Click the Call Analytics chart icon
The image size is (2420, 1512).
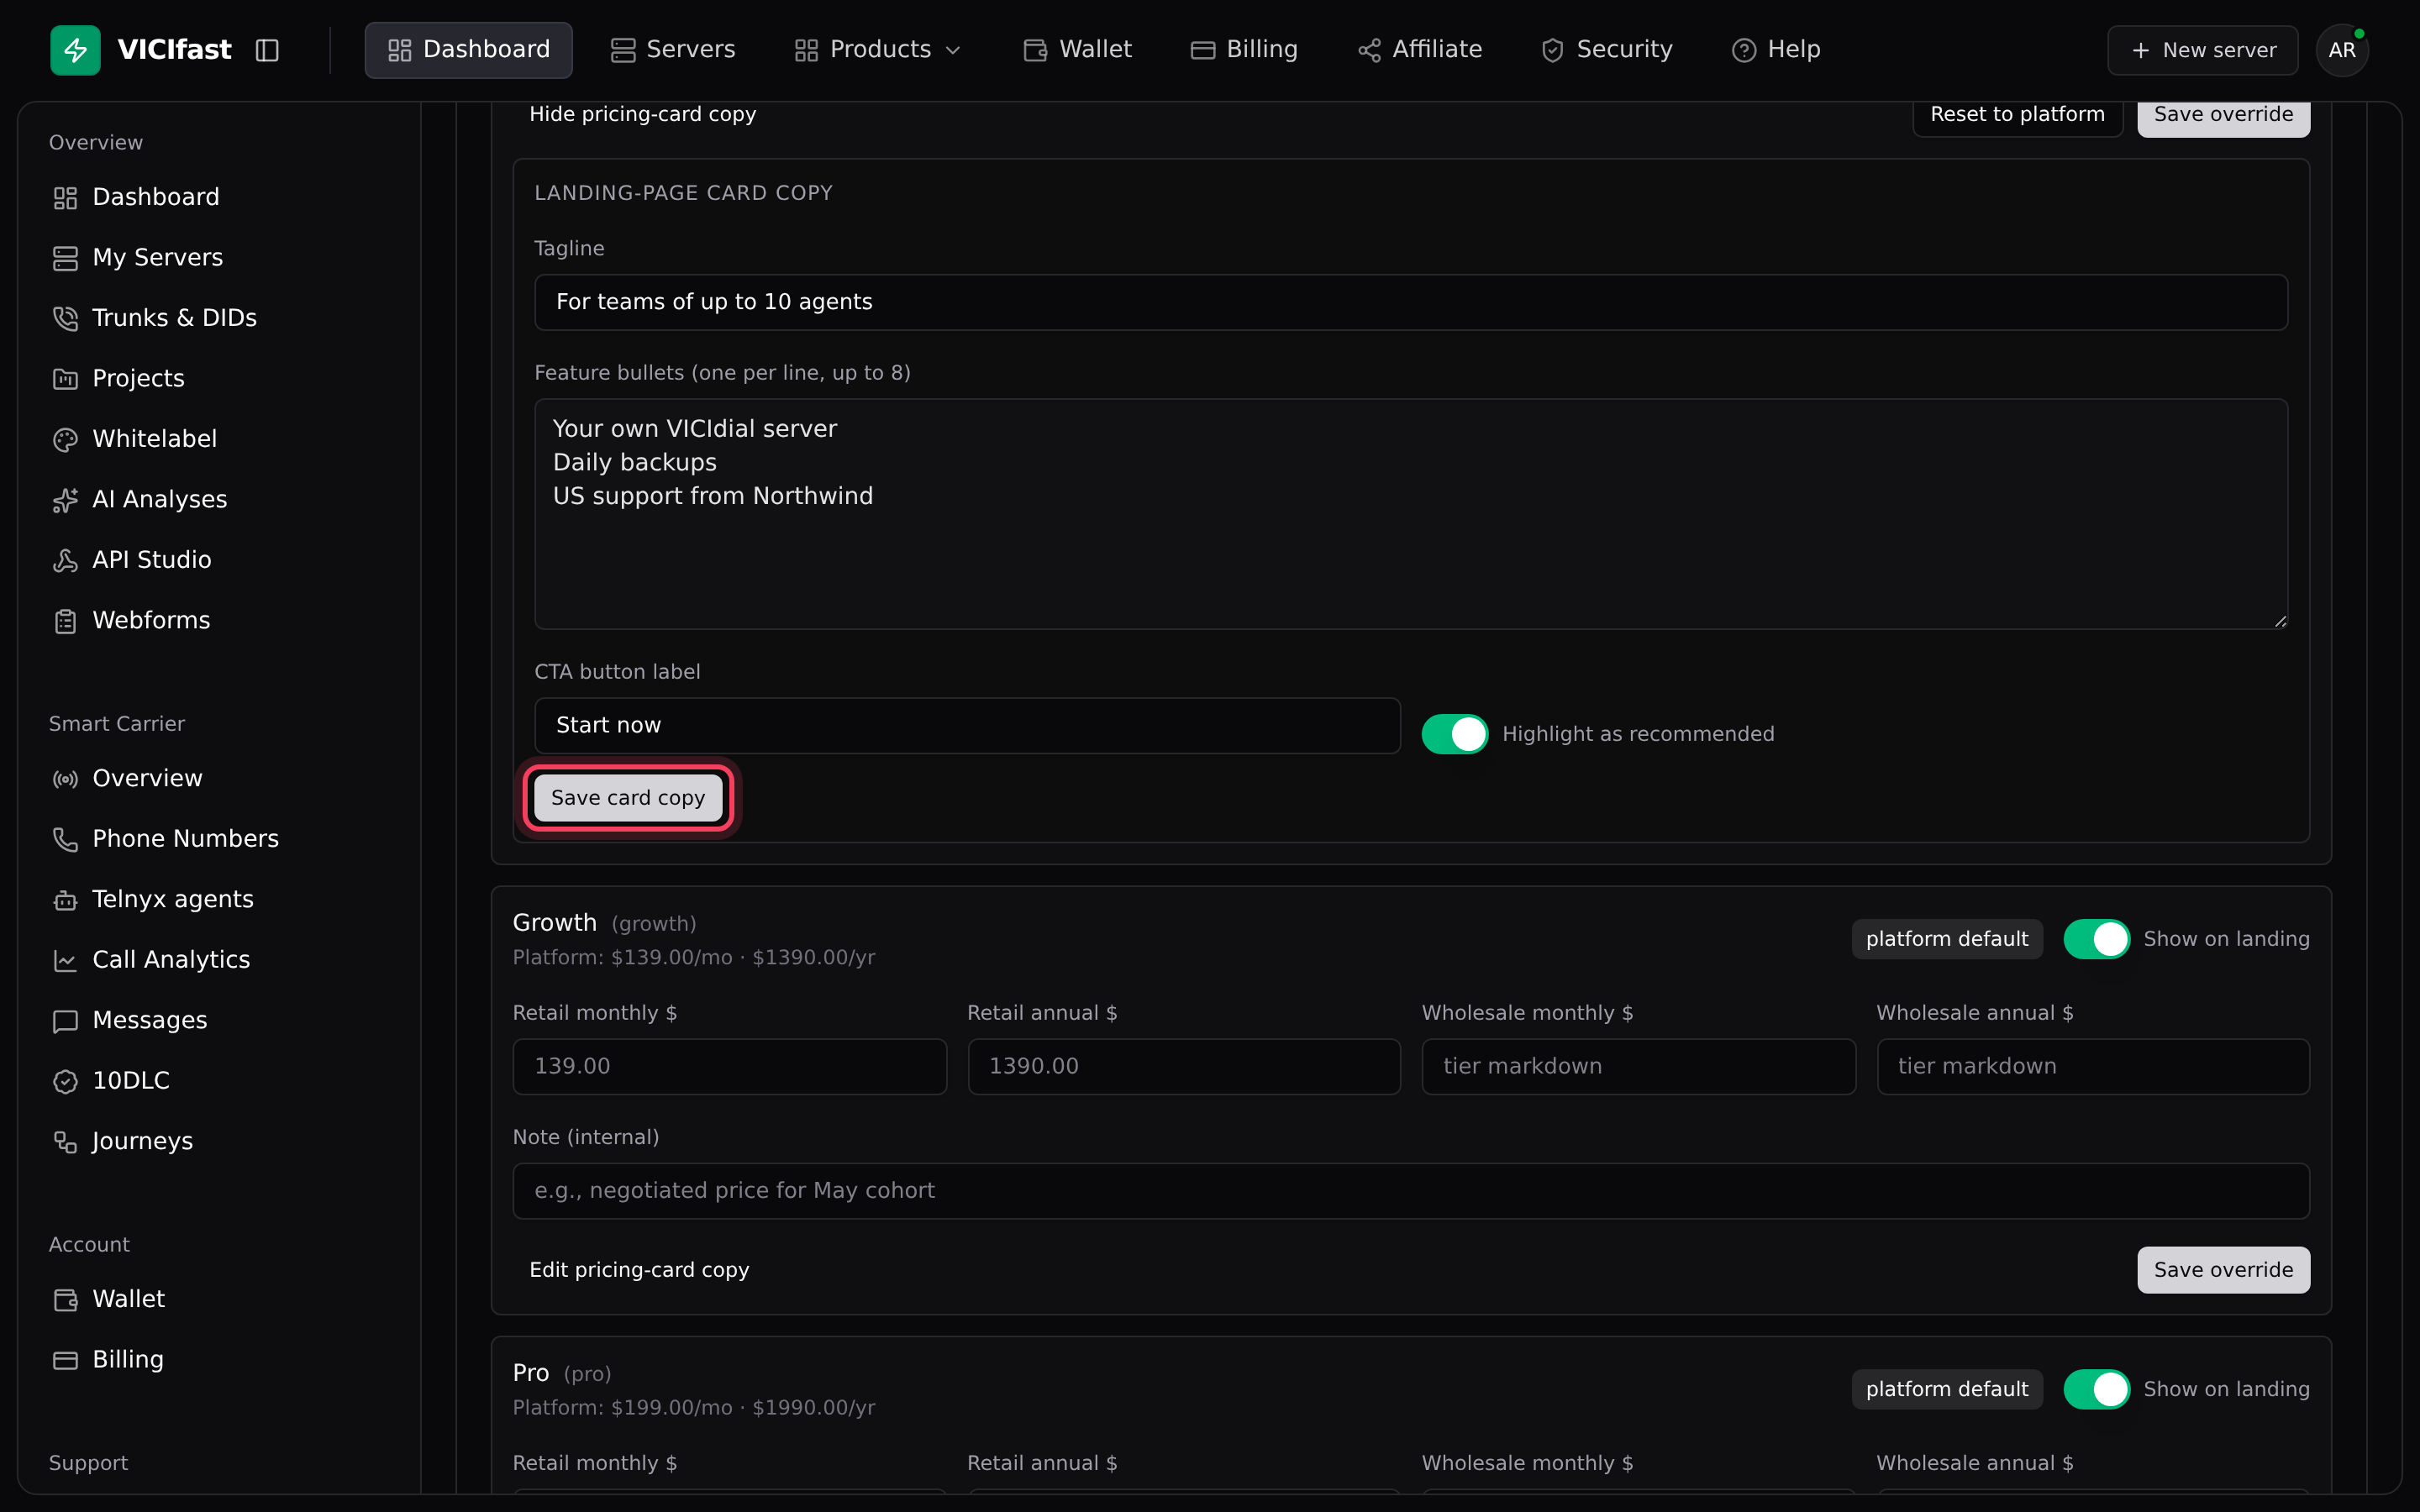pyautogui.click(x=65, y=960)
